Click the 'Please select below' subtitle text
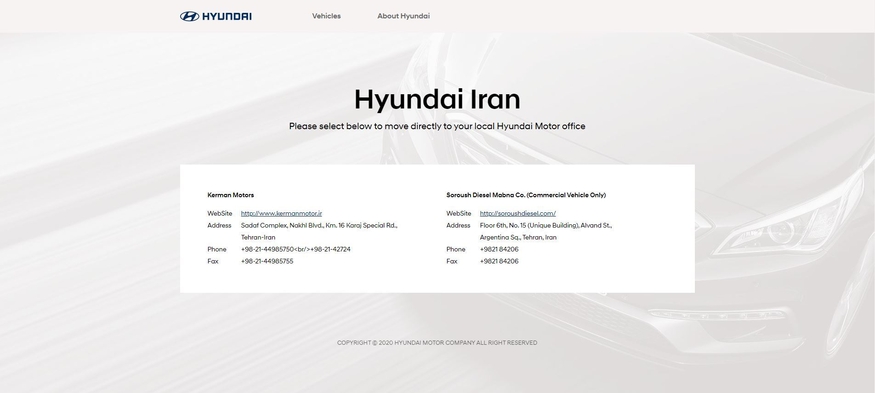 pos(437,126)
